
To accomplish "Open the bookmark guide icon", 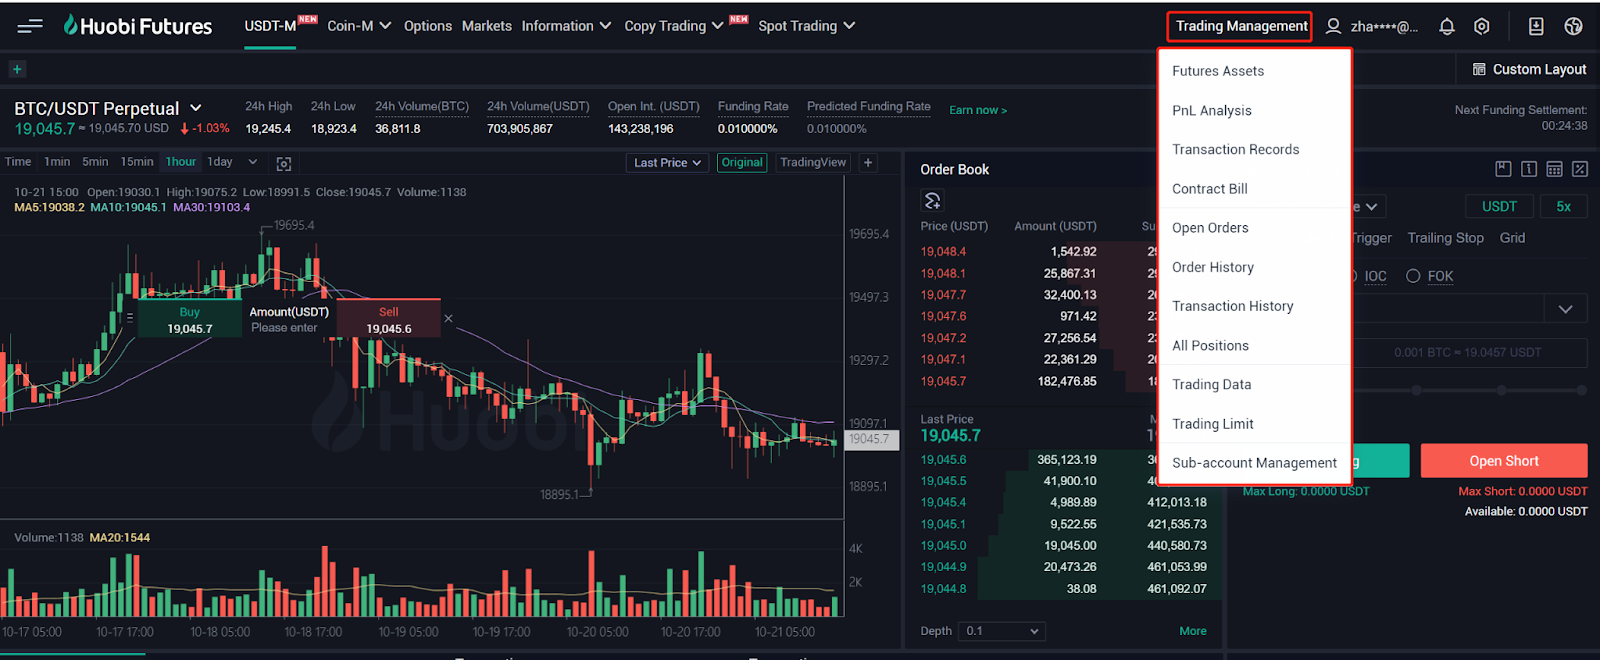I will 1503,169.
